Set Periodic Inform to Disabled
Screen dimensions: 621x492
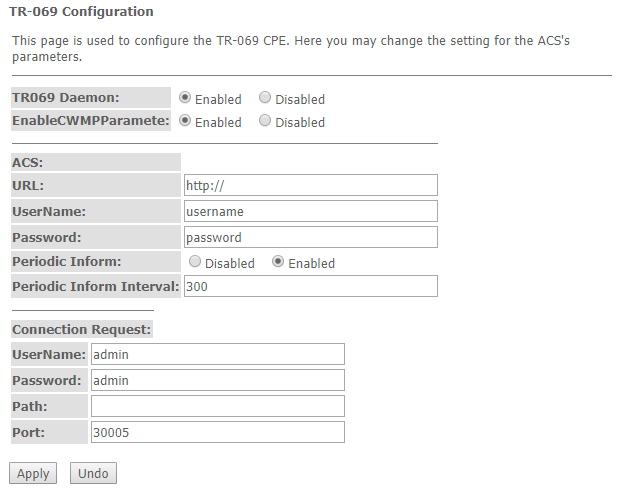coord(196,263)
